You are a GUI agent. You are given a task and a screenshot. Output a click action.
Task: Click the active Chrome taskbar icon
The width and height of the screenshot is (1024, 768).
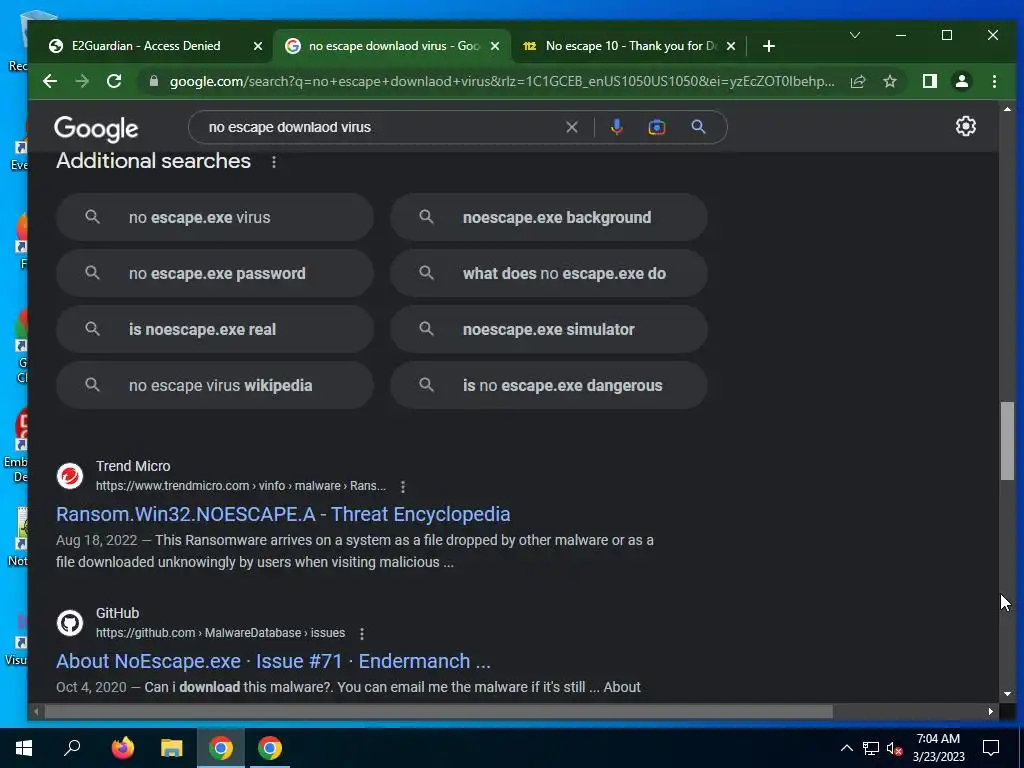tap(221, 748)
